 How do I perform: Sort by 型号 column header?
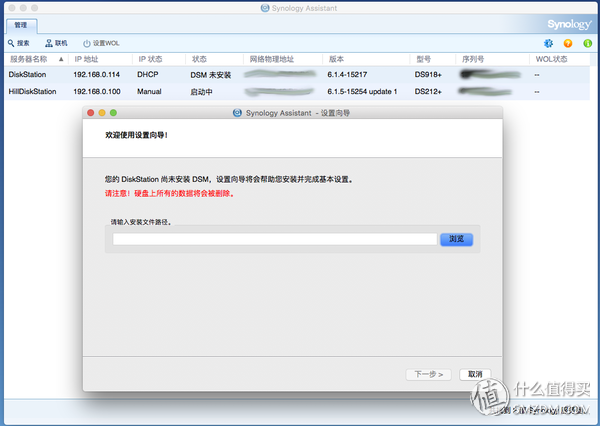433,59
